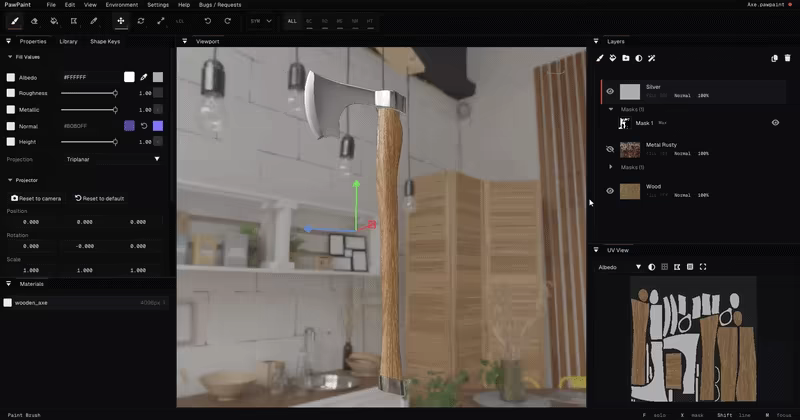Select the ALL channels filter button

[x=292, y=21]
